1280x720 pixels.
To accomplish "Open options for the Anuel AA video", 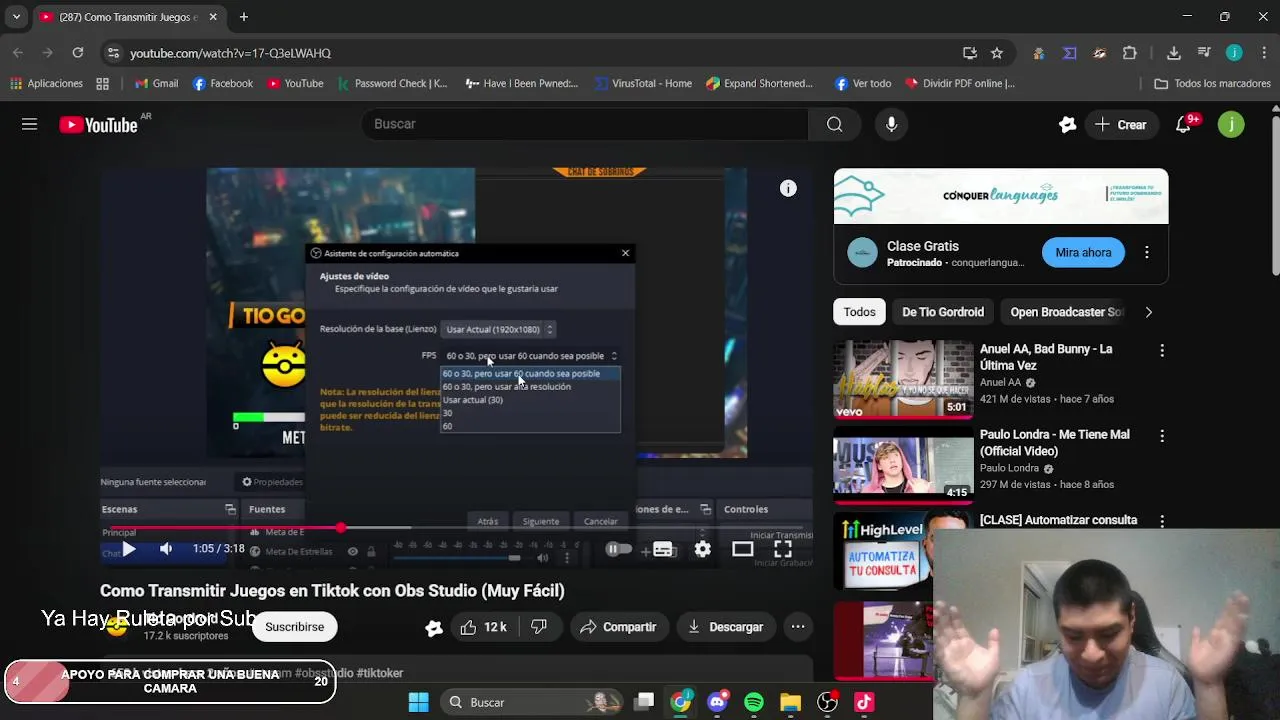I will point(1161,351).
